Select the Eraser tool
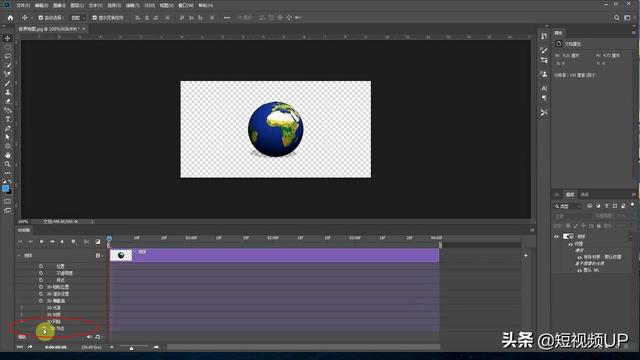The width and height of the screenshot is (640, 360). pos(7,101)
